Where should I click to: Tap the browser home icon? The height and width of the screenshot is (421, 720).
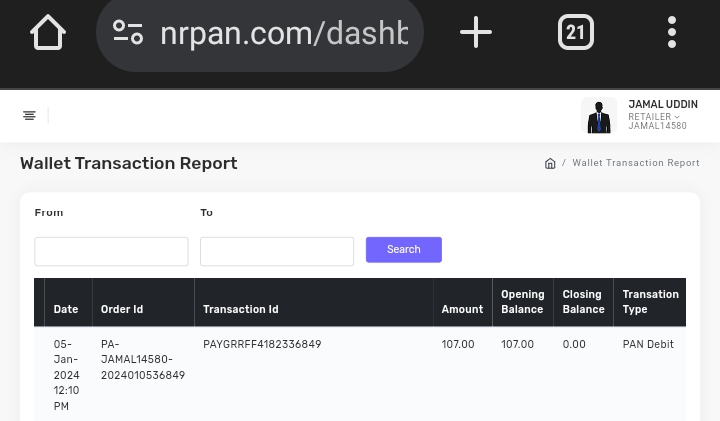[47, 33]
